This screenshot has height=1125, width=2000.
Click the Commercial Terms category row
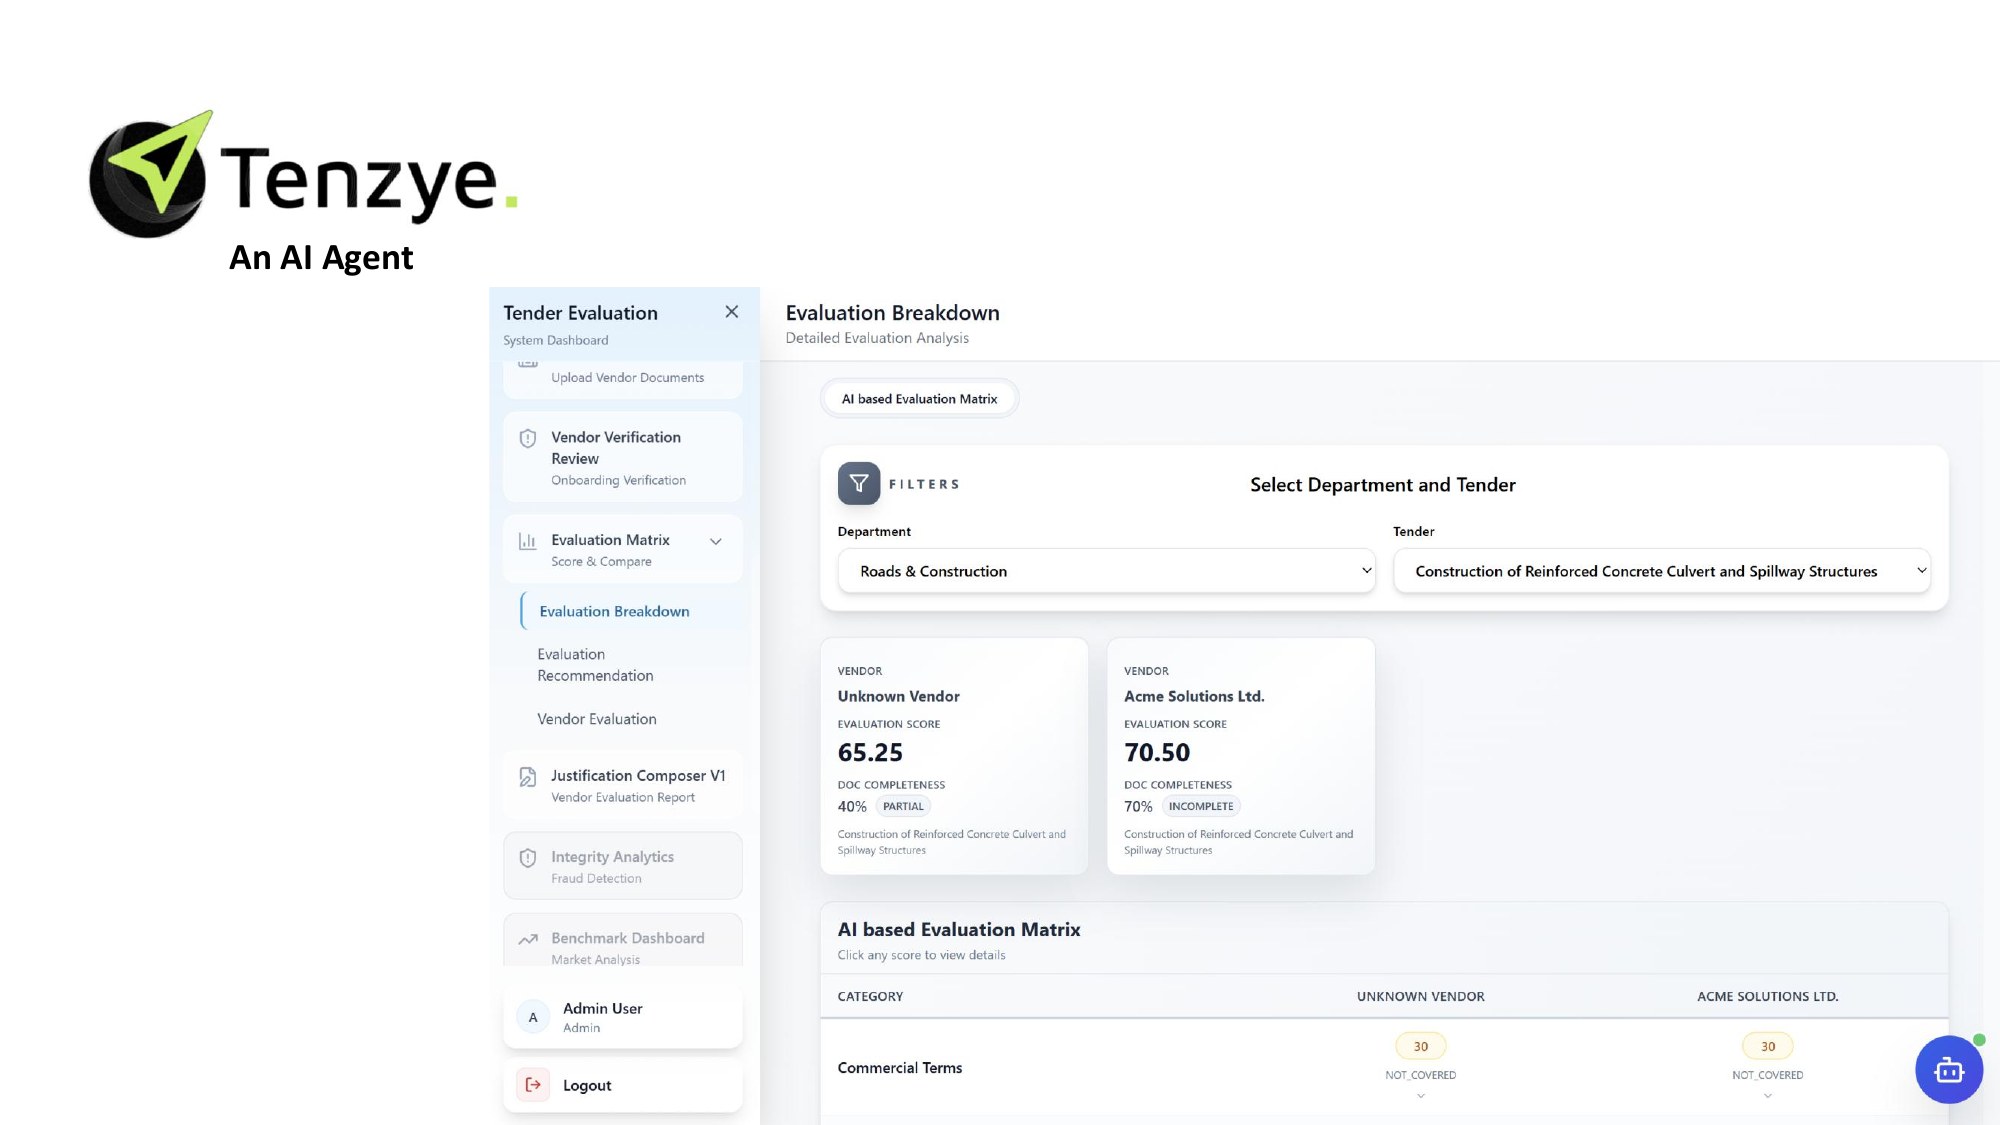pyautogui.click(x=1384, y=1068)
